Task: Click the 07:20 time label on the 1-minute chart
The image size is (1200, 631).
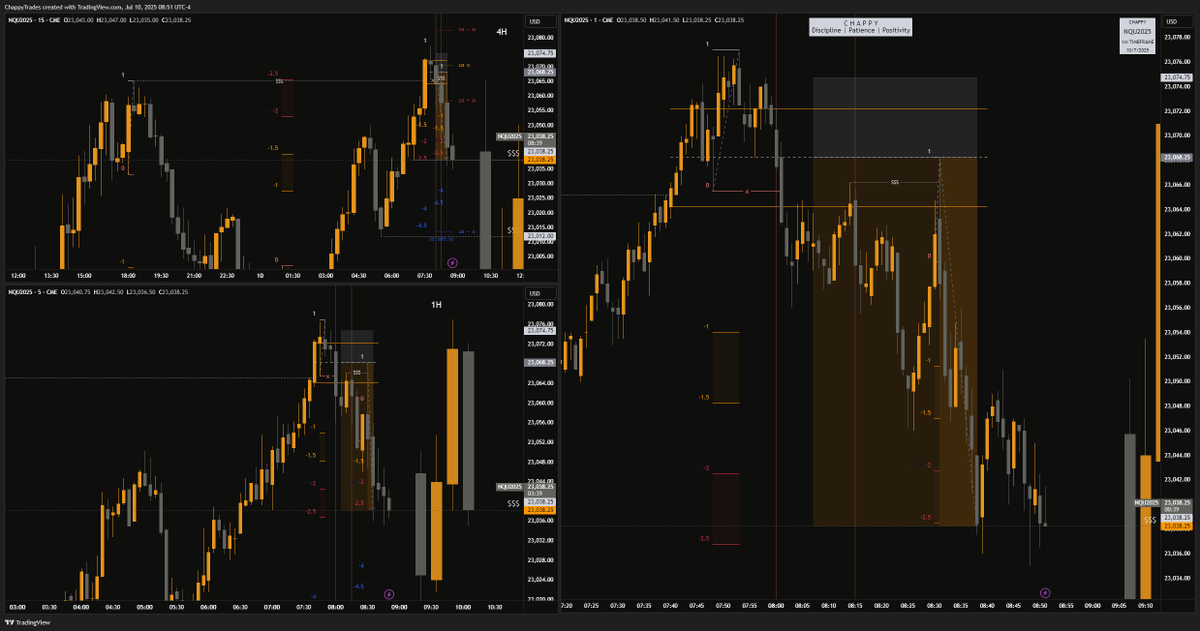Action: point(567,605)
